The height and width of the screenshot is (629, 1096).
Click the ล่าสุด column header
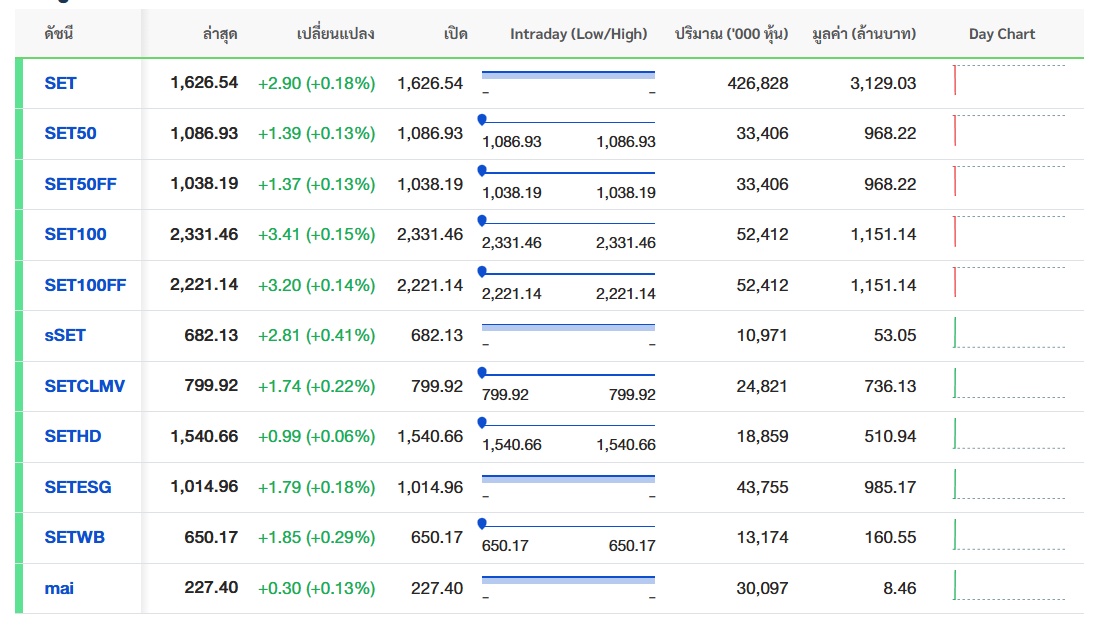[x=220, y=34]
